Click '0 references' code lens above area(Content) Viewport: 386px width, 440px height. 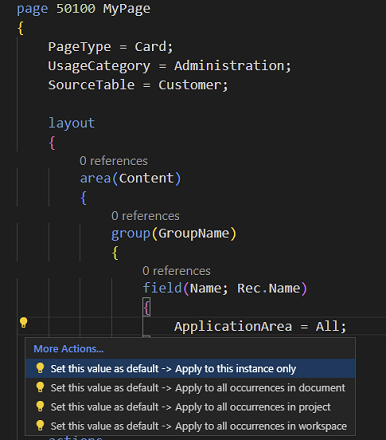click(x=113, y=161)
